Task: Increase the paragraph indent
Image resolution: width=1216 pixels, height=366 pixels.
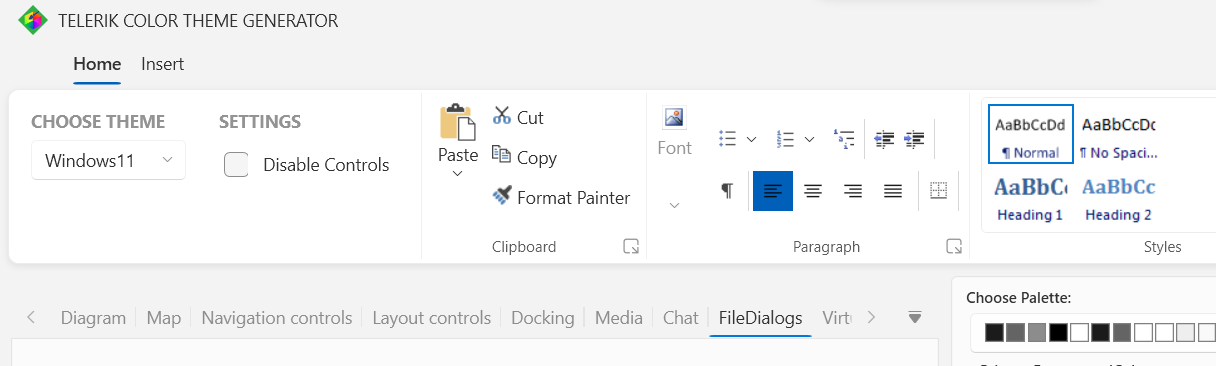Action: (x=914, y=139)
